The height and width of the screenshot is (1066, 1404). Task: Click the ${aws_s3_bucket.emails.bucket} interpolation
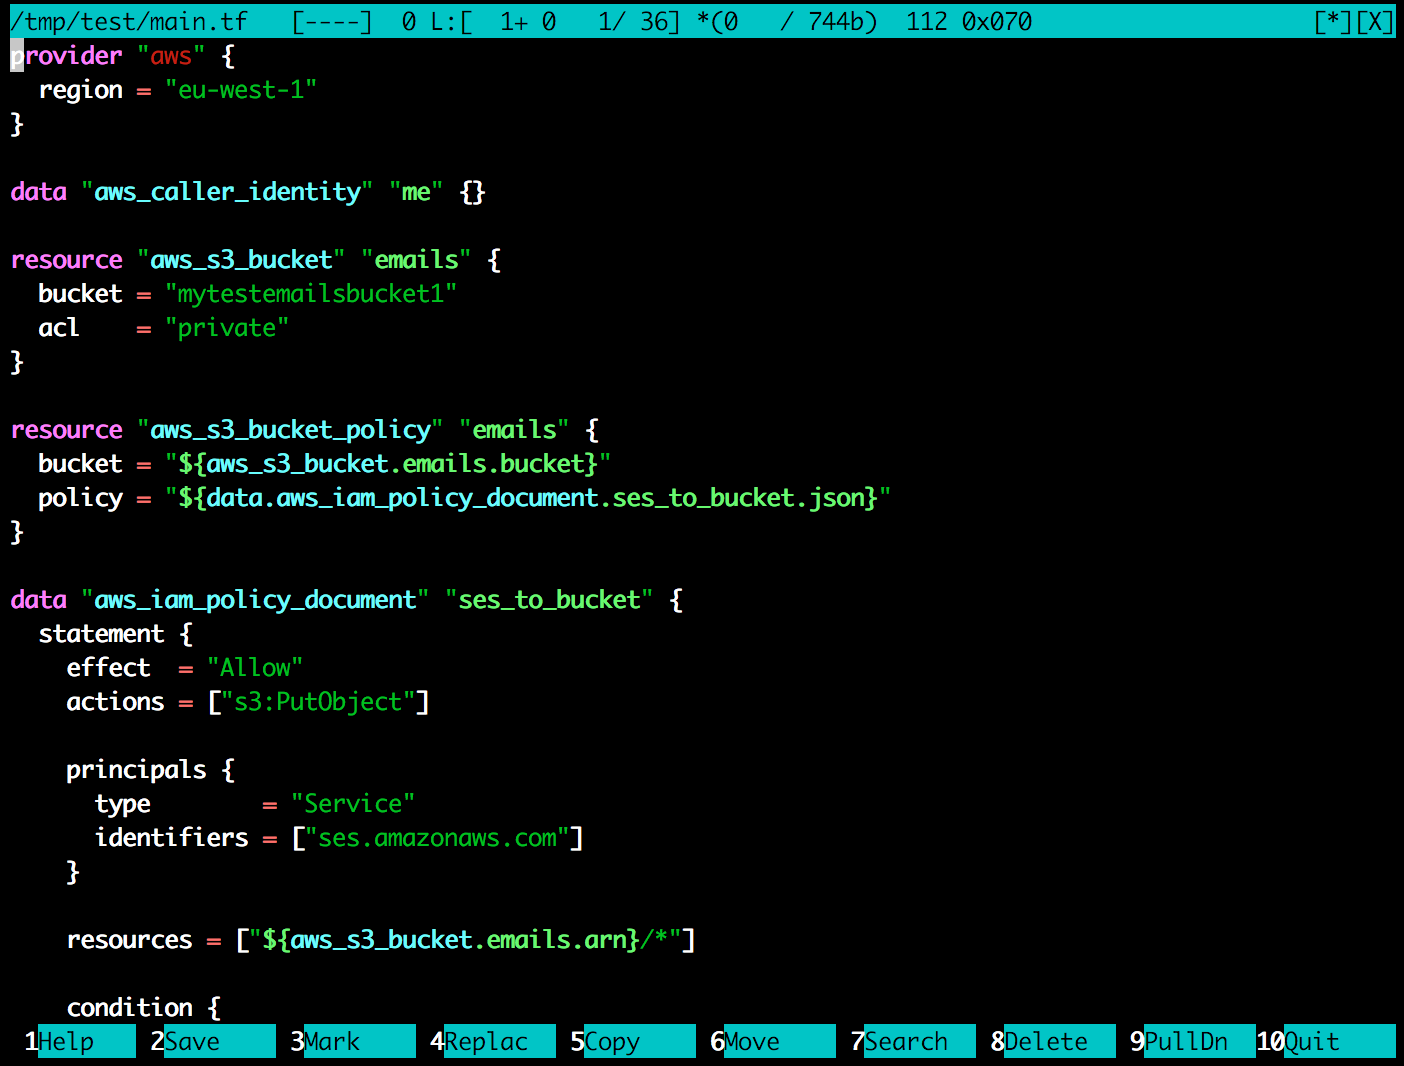pos(388,464)
